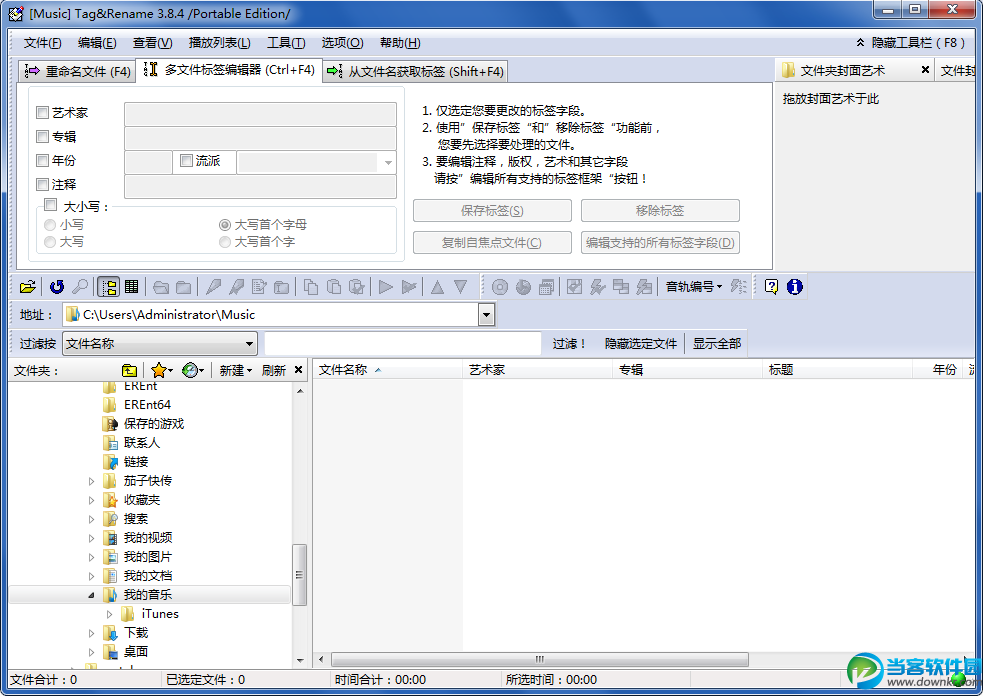The image size is (983, 696).
Task: Select the 大写首个字母 radio button
Action: (x=224, y=224)
